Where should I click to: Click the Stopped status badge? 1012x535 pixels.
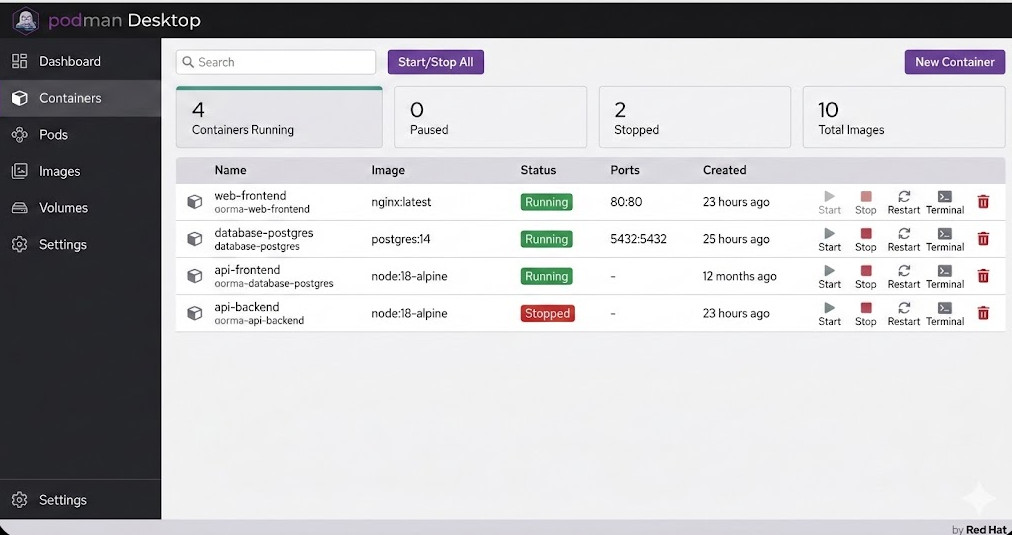pyautogui.click(x=547, y=314)
